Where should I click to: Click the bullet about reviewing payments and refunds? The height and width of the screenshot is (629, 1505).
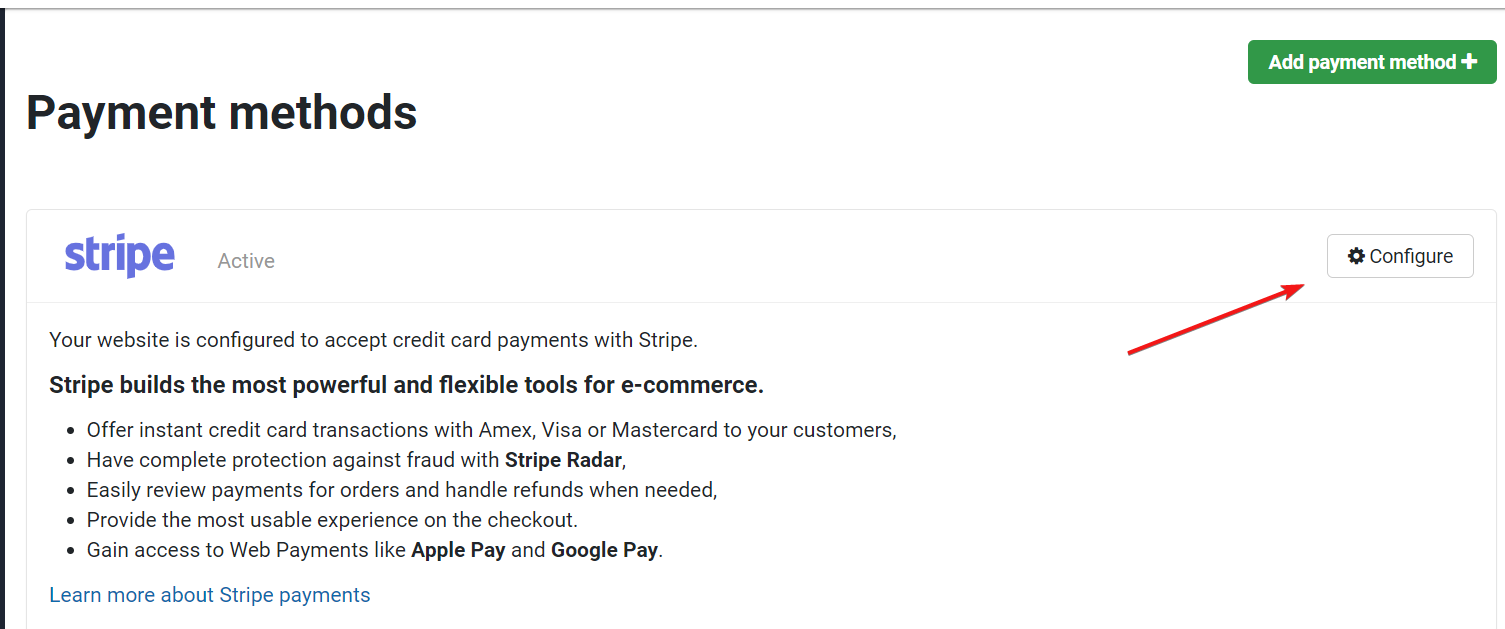(402, 490)
